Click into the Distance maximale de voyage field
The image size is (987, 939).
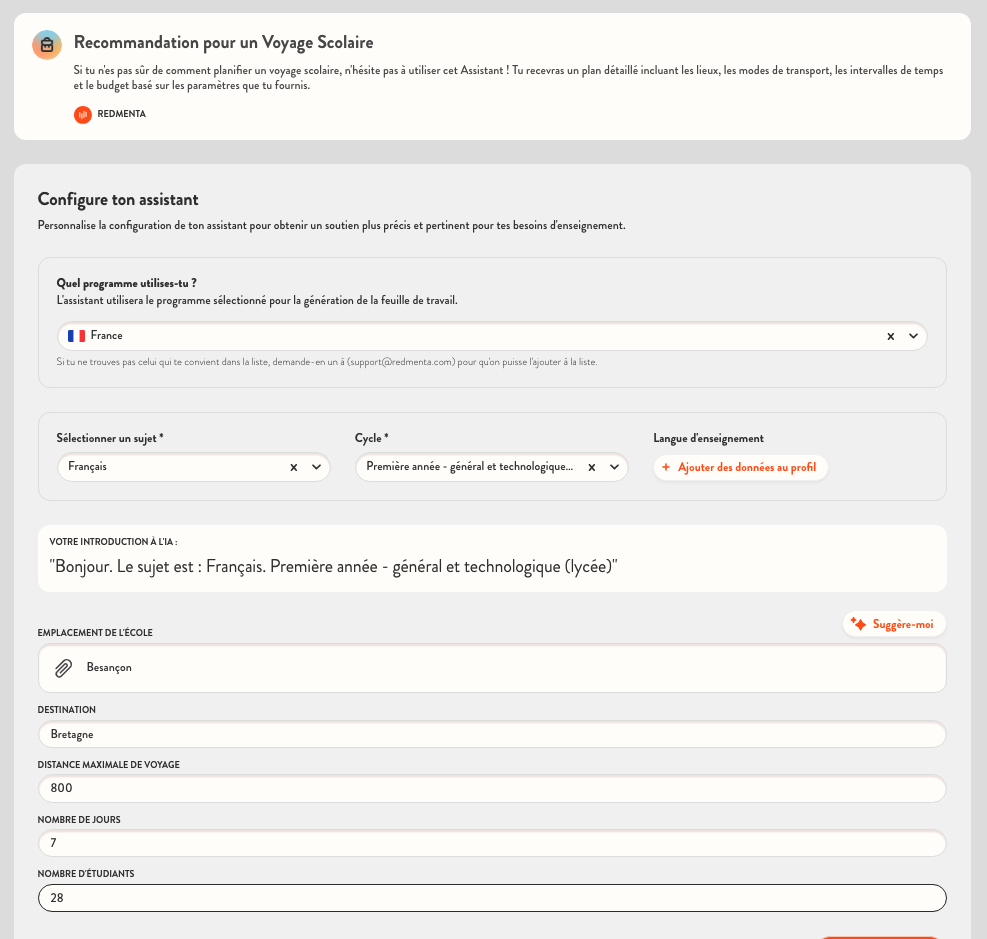[492, 788]
